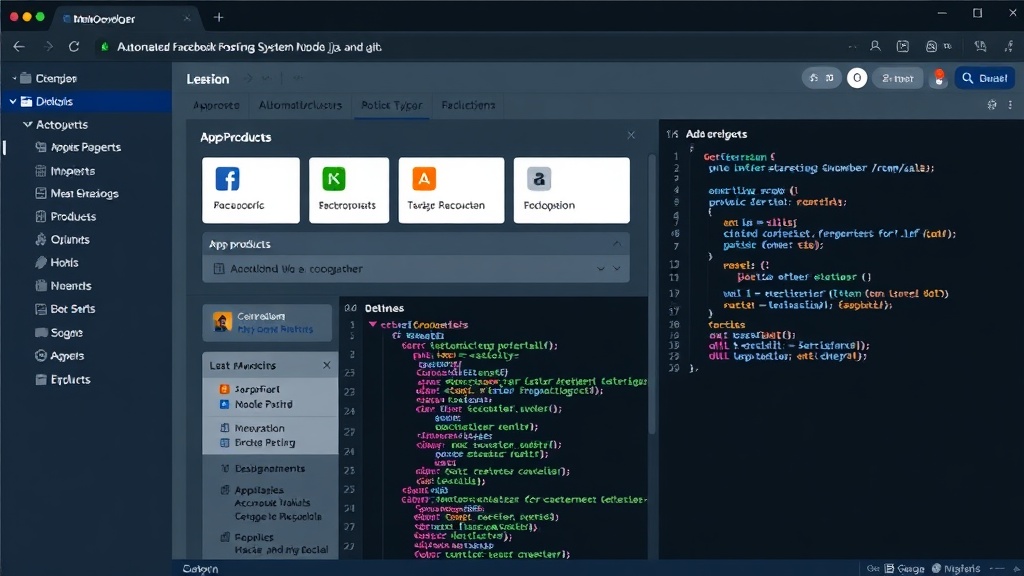This screenshot has height=576, width=1024.
Task: Click the Inpperts sidebar icon
Action: [x=40, y=171]
